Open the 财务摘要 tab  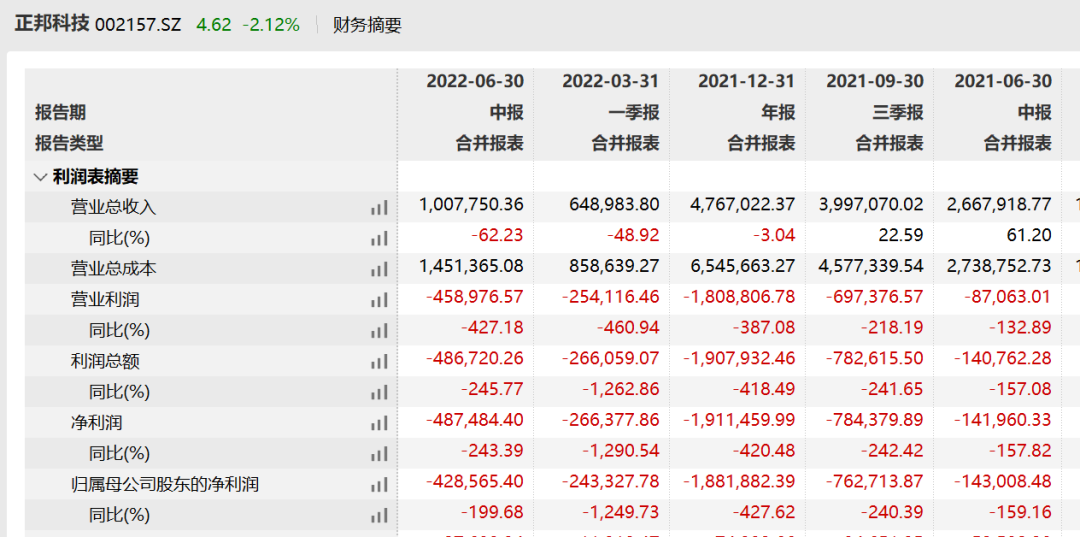coord(367,25)
